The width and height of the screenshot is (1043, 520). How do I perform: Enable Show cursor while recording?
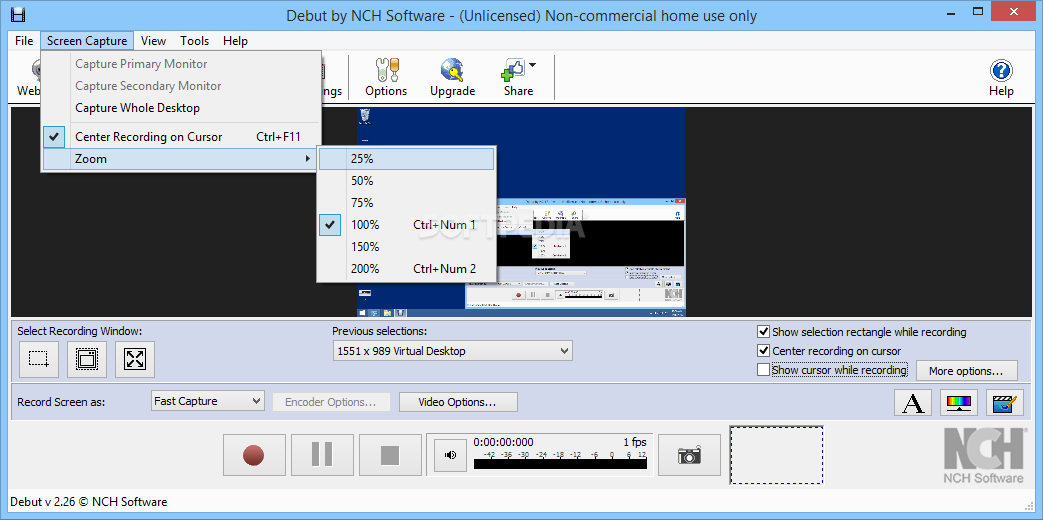click(x=763, y=370)
